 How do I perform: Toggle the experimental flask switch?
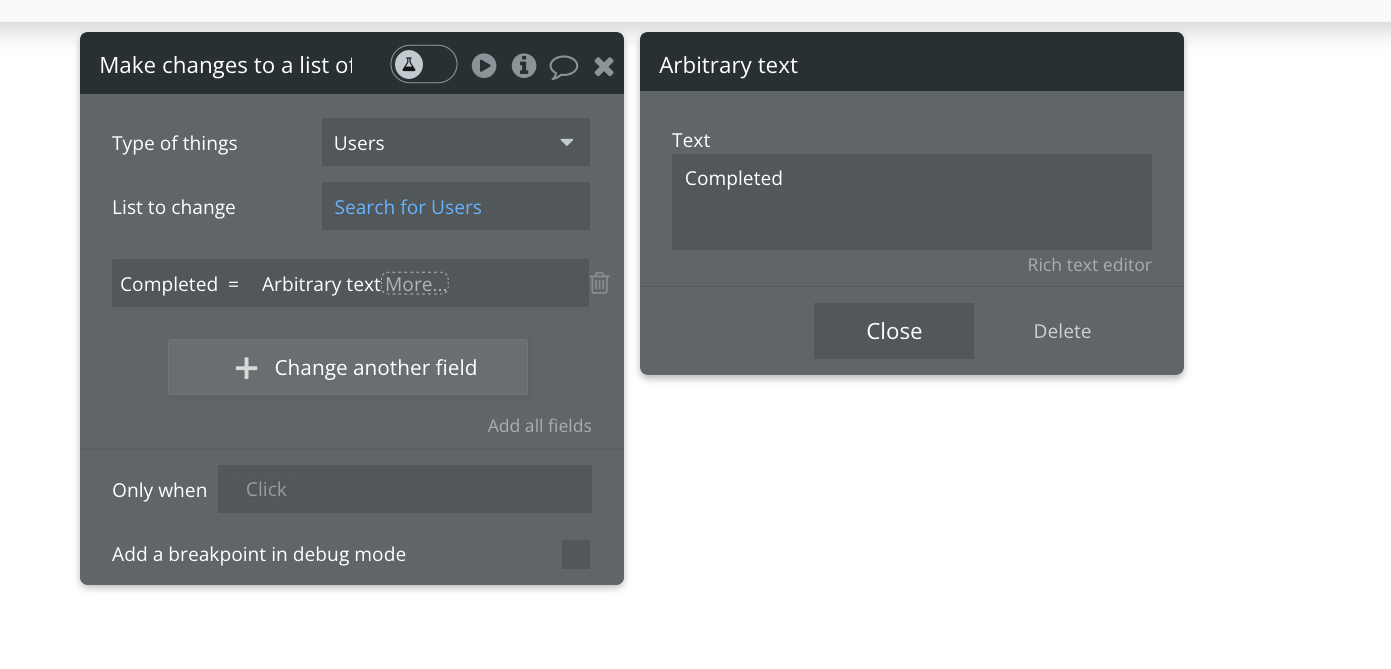(424, 65)
